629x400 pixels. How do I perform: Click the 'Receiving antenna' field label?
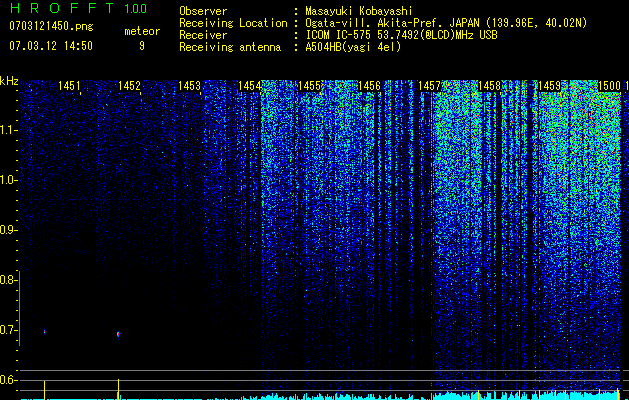click(x=230, y=47)
